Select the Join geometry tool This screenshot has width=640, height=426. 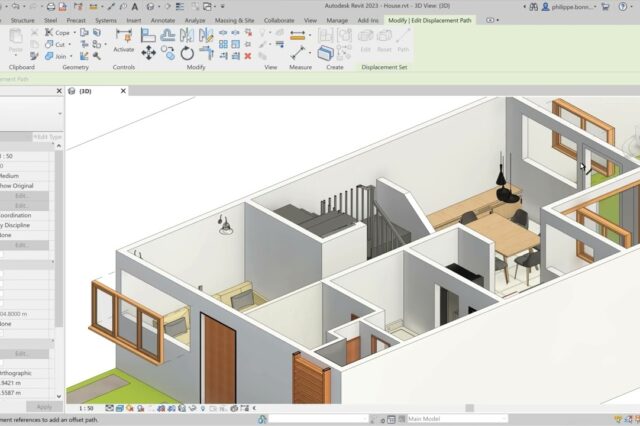49,56
